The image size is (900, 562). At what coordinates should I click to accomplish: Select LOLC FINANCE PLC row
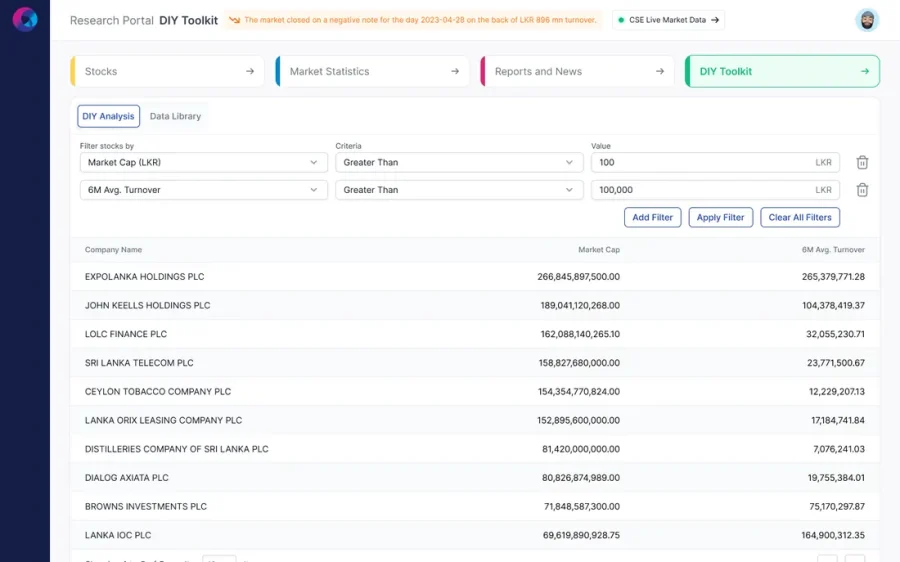pyautogui.click(x=475, y=334)
